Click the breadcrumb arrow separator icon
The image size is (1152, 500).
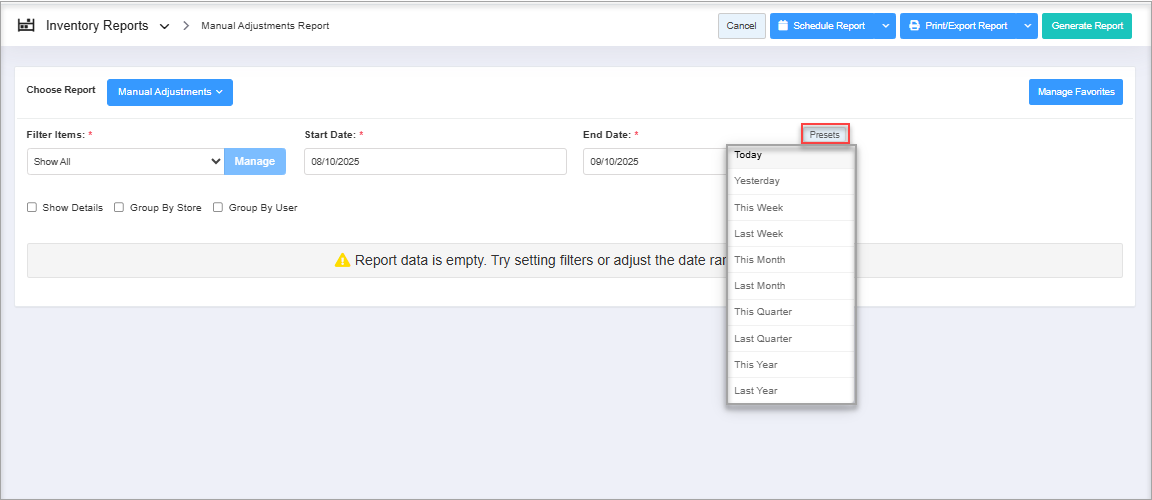tap(186, 26)
